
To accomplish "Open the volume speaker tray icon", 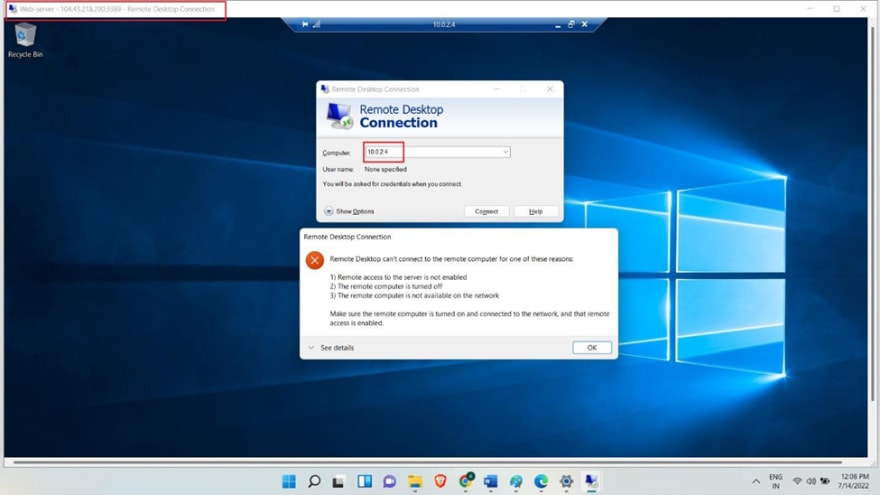I will pos(811,481).
